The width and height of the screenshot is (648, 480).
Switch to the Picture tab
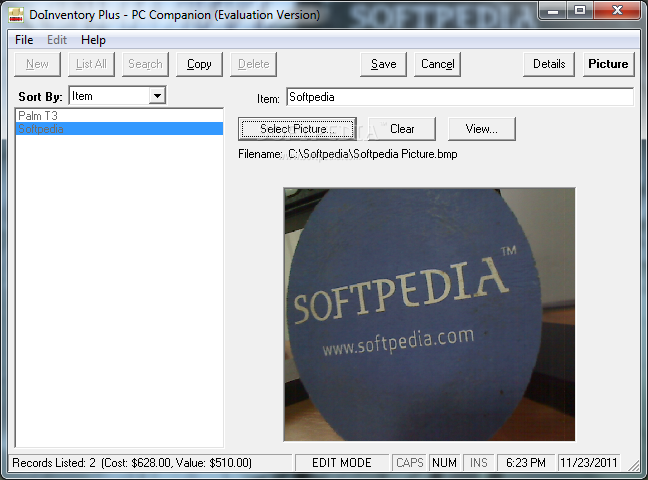coord(608,64)
